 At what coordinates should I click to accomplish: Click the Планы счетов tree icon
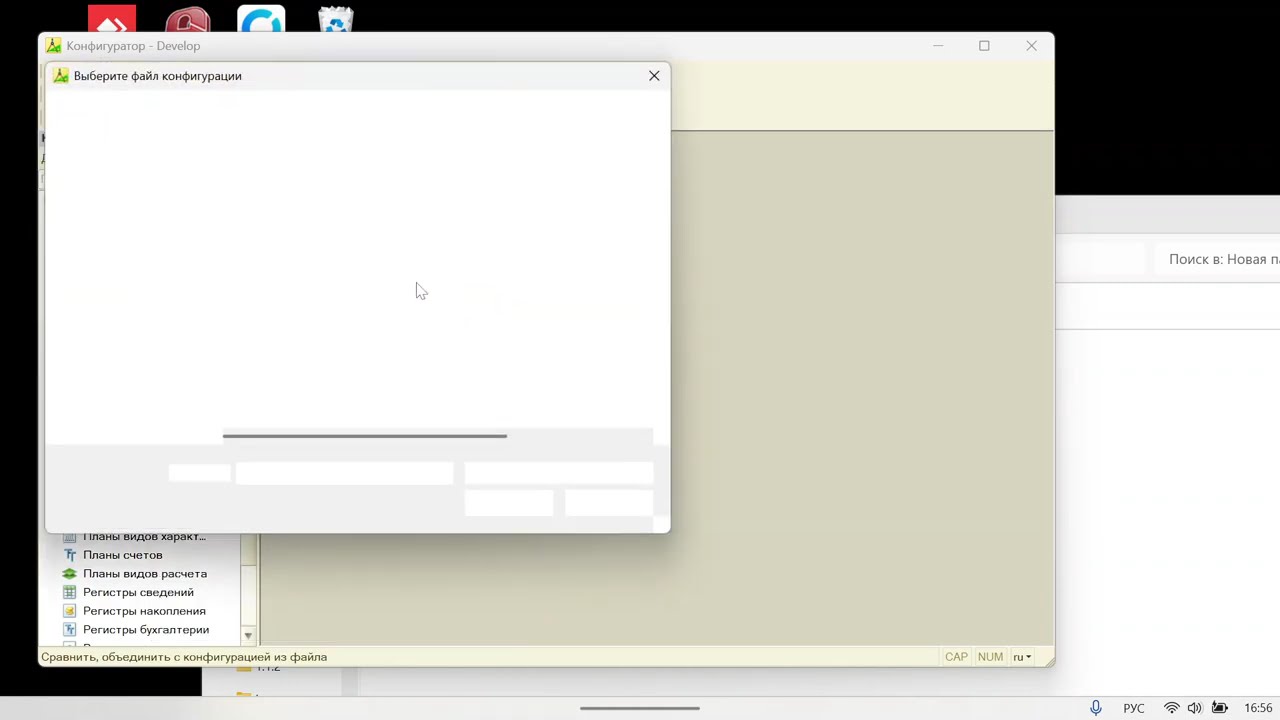click(69, 555)
